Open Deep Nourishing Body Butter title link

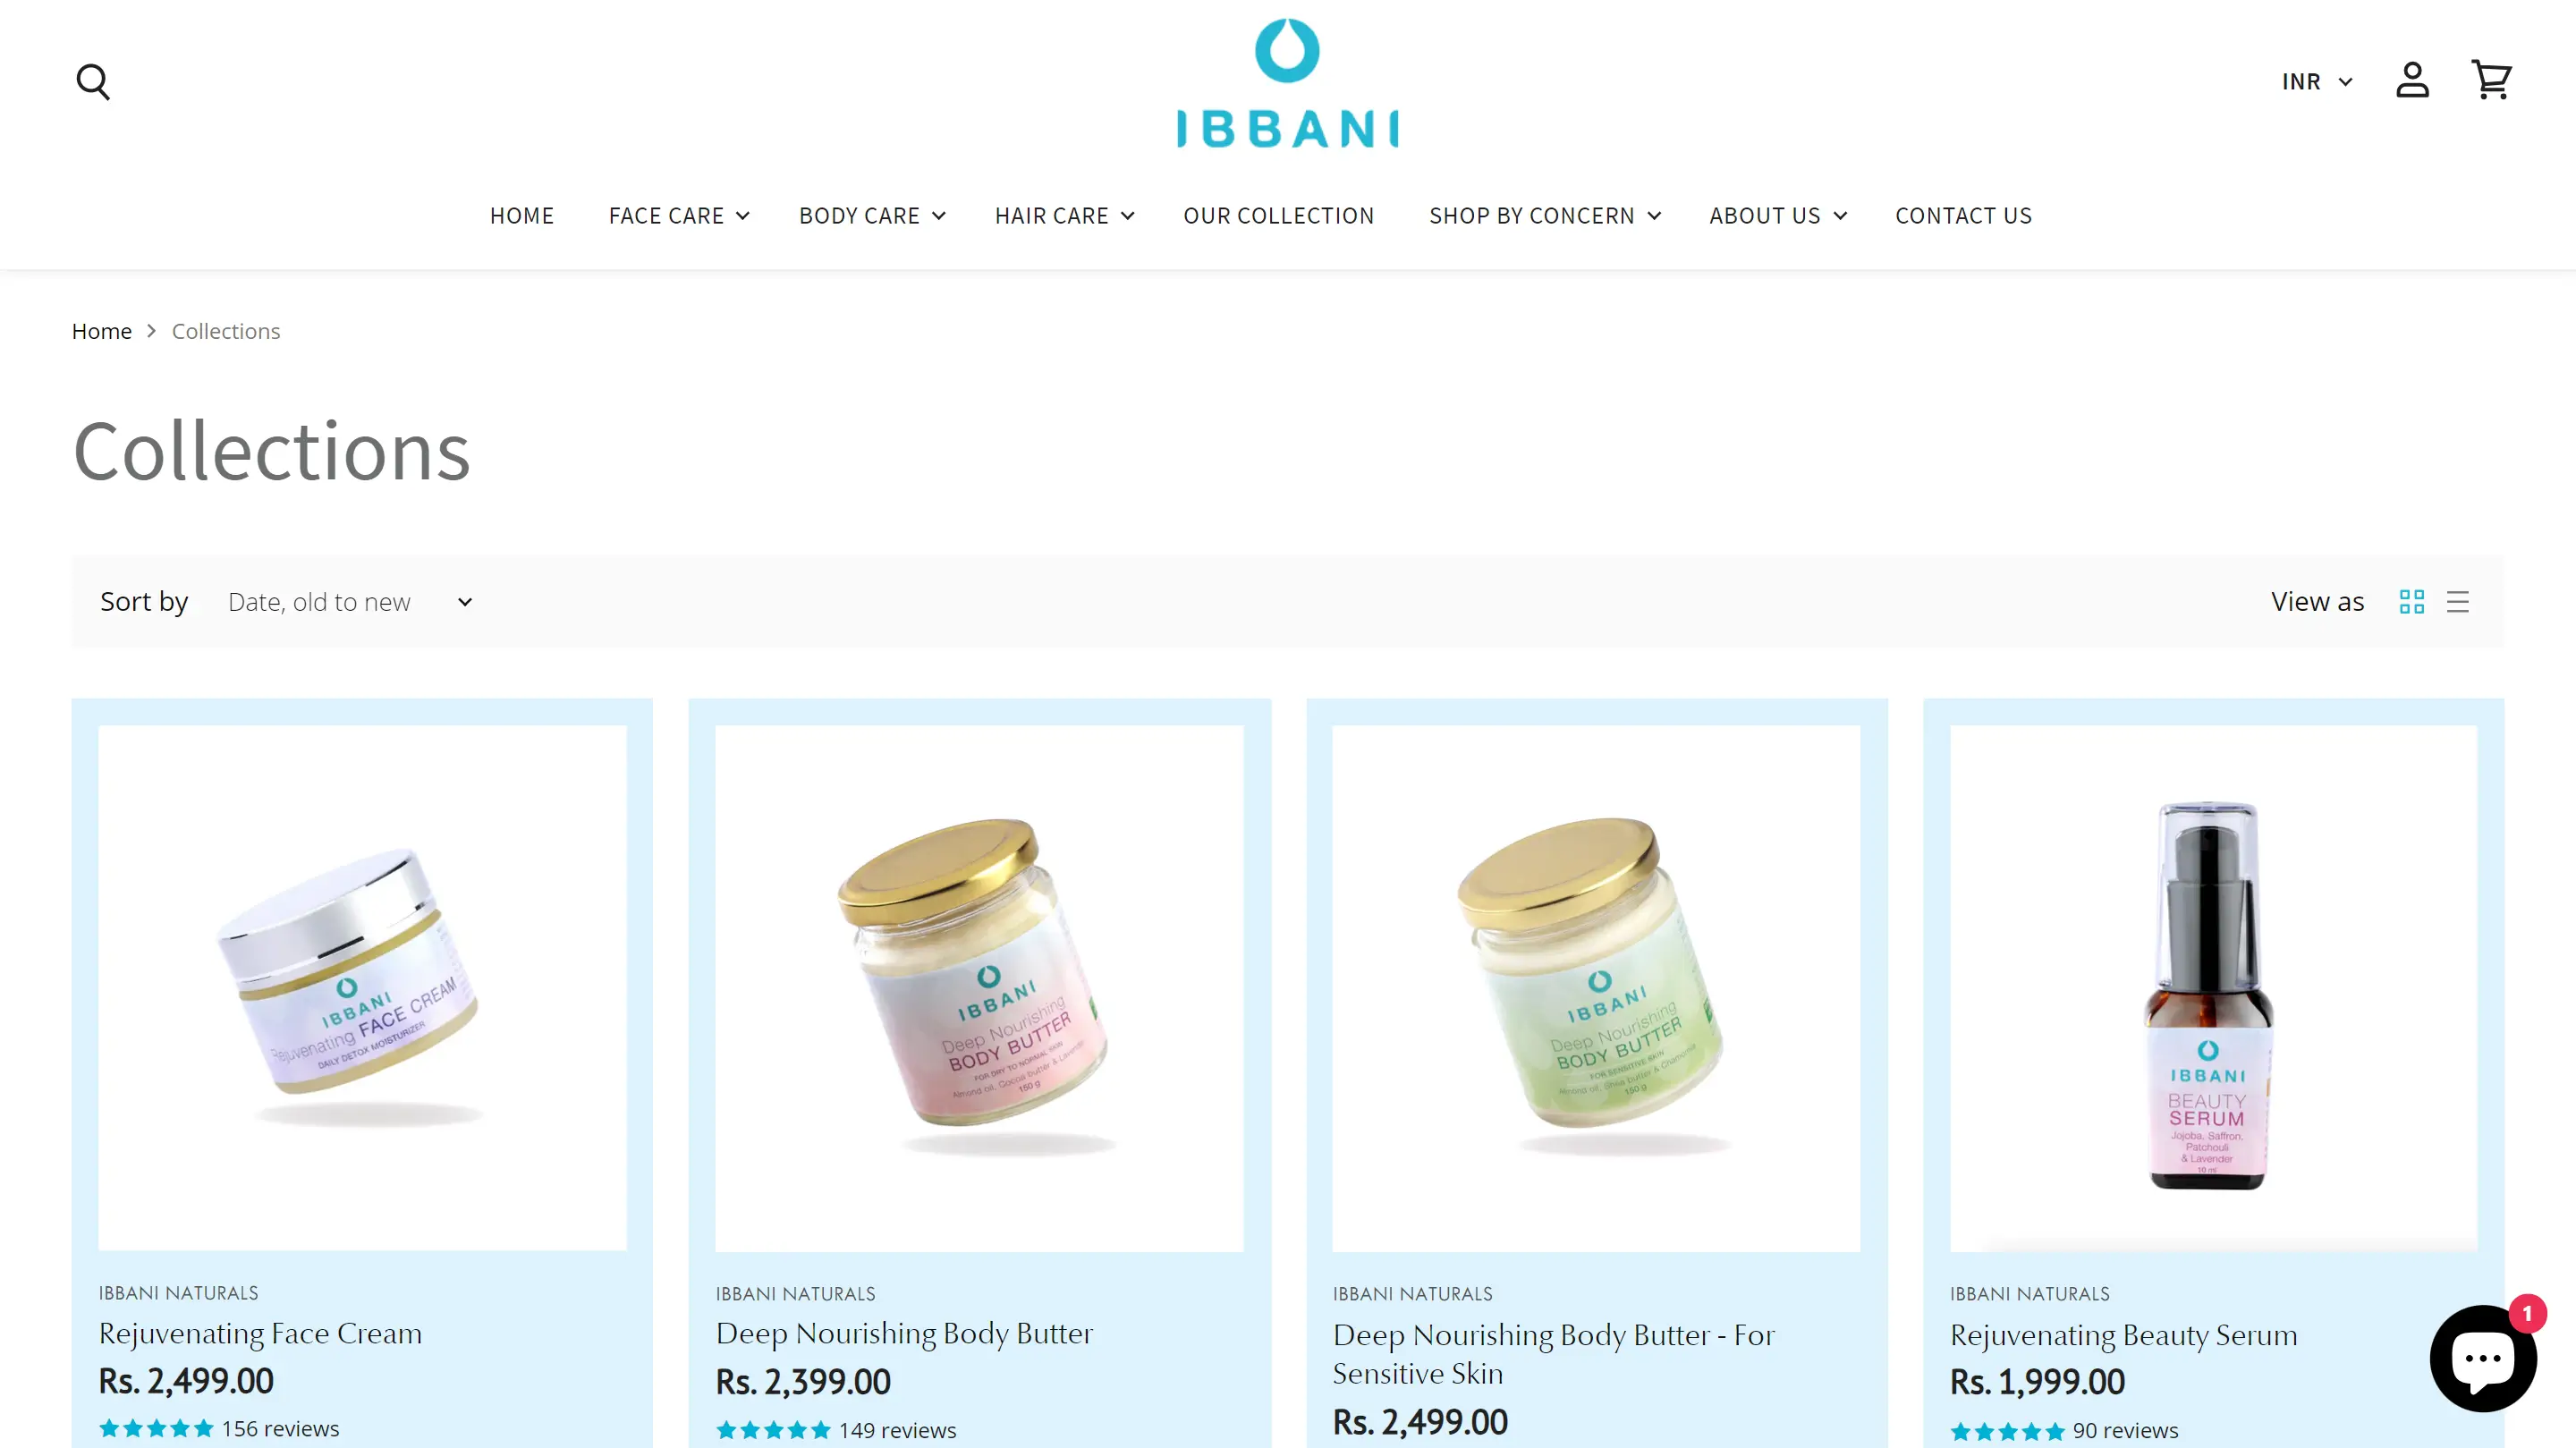(x=904, y=1333)
